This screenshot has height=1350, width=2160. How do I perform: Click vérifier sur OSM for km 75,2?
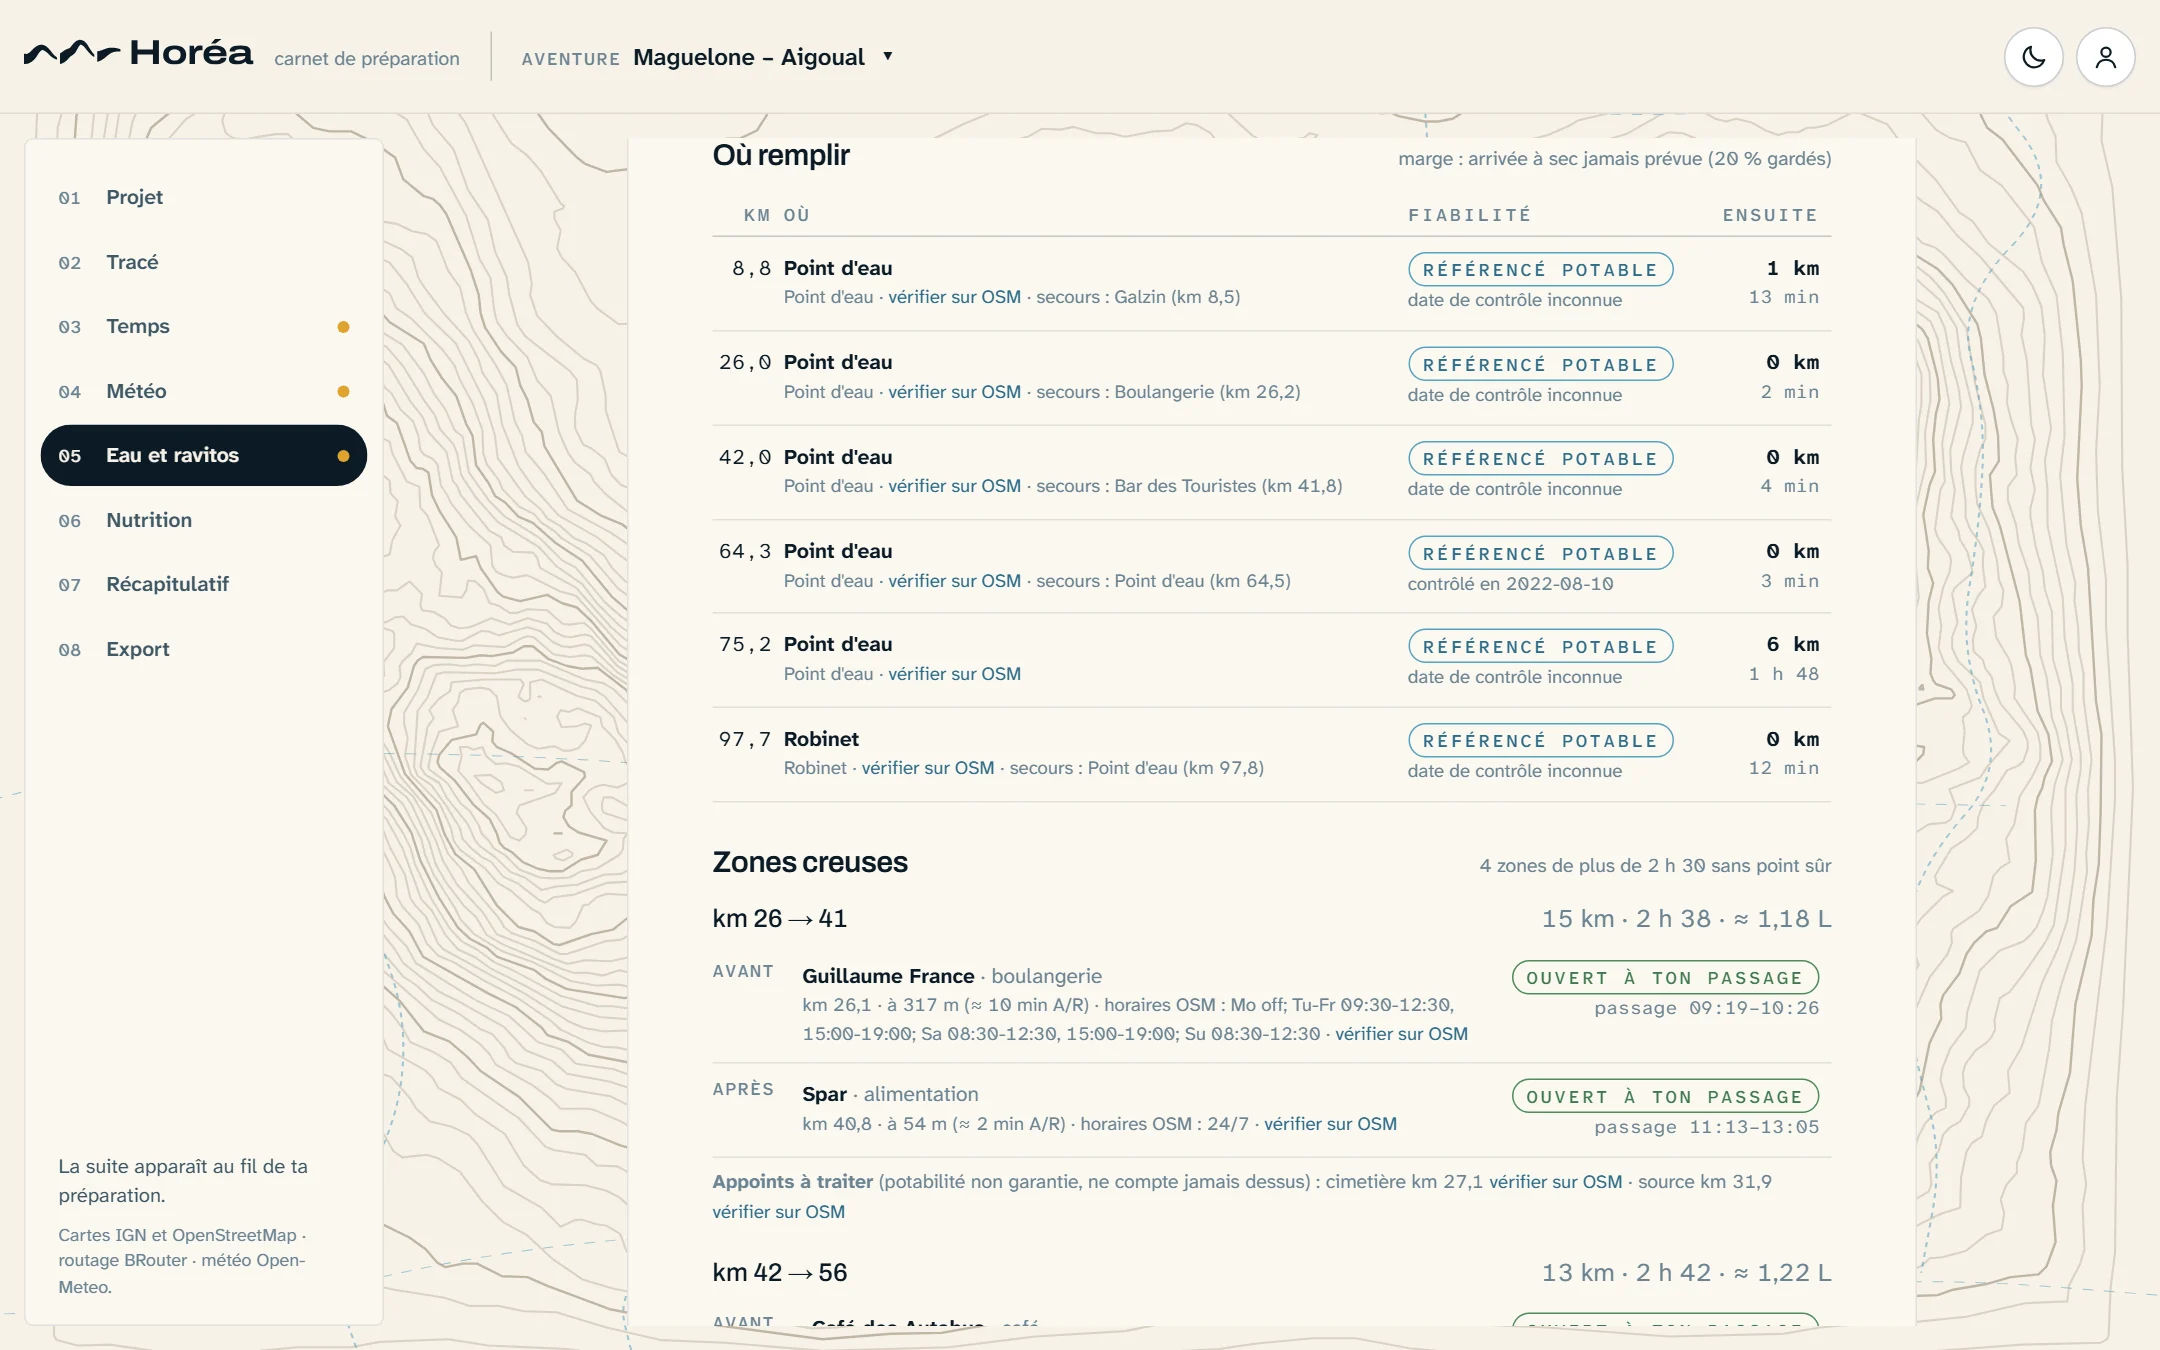(954, 674)
